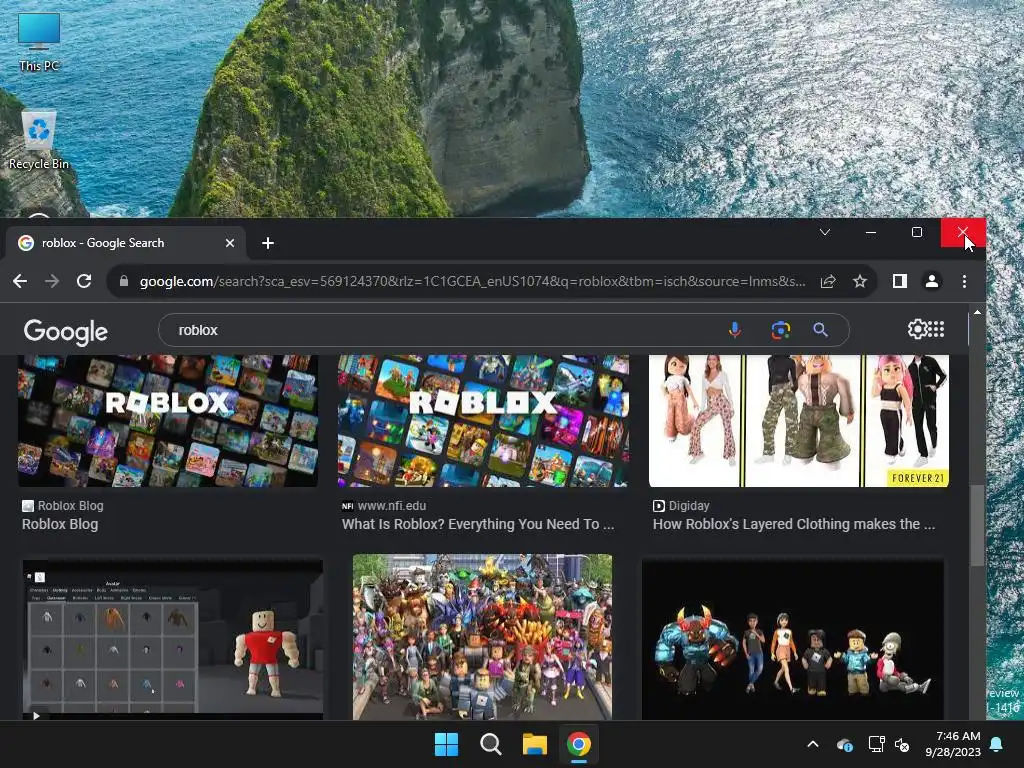Viewport: 1024px width, 768px height.
Task: Open the Windows Start menu
Action: (447, 744)
